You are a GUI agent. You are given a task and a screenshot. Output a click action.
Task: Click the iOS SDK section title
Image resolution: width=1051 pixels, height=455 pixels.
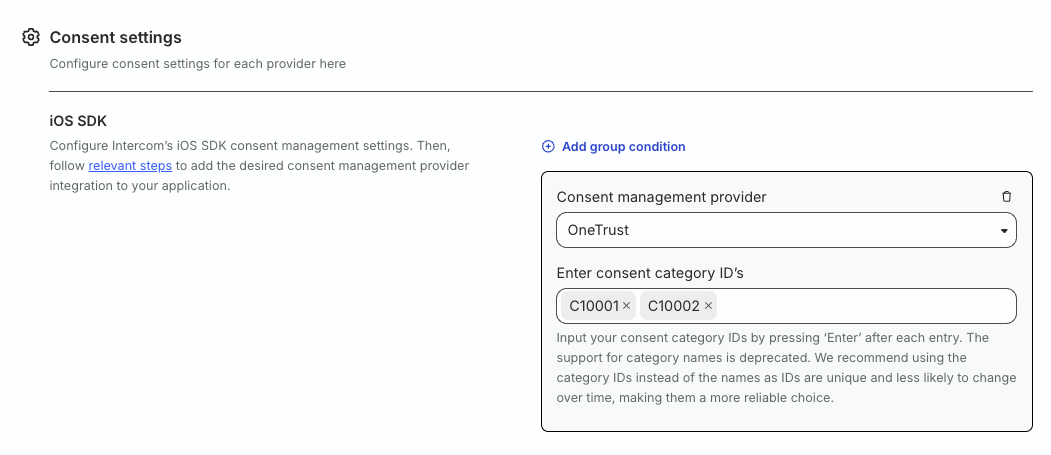78,121
